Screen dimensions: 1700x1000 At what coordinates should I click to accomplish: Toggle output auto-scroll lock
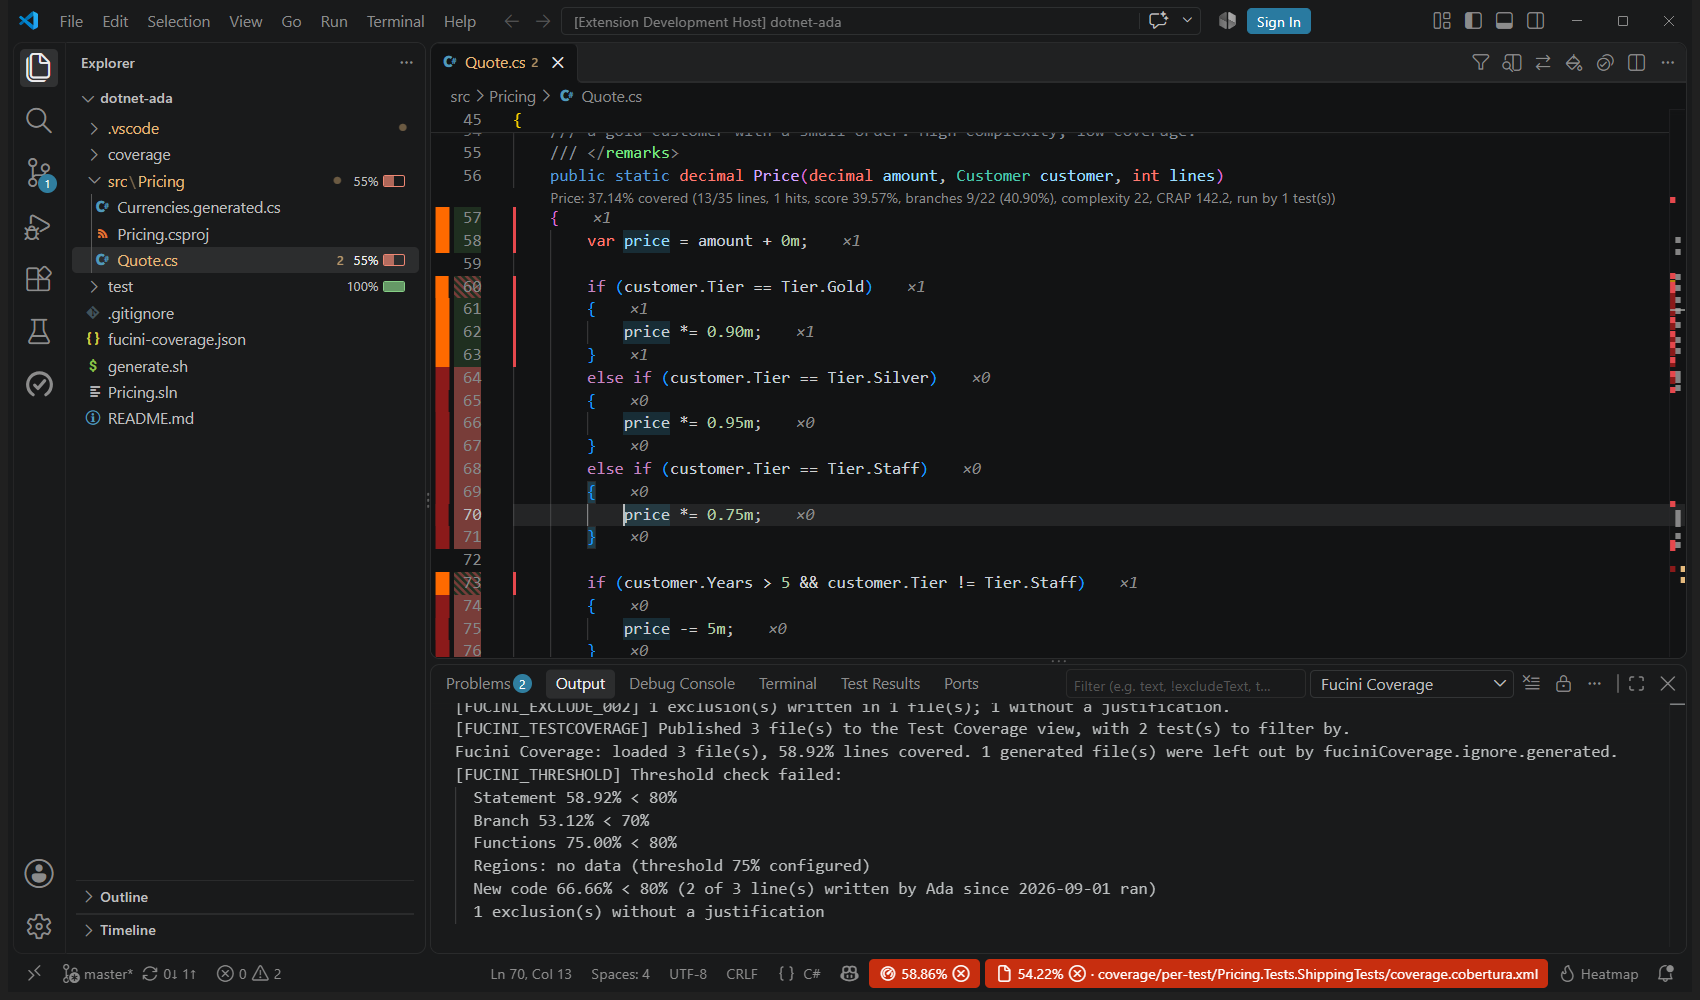pos(1563,684)
